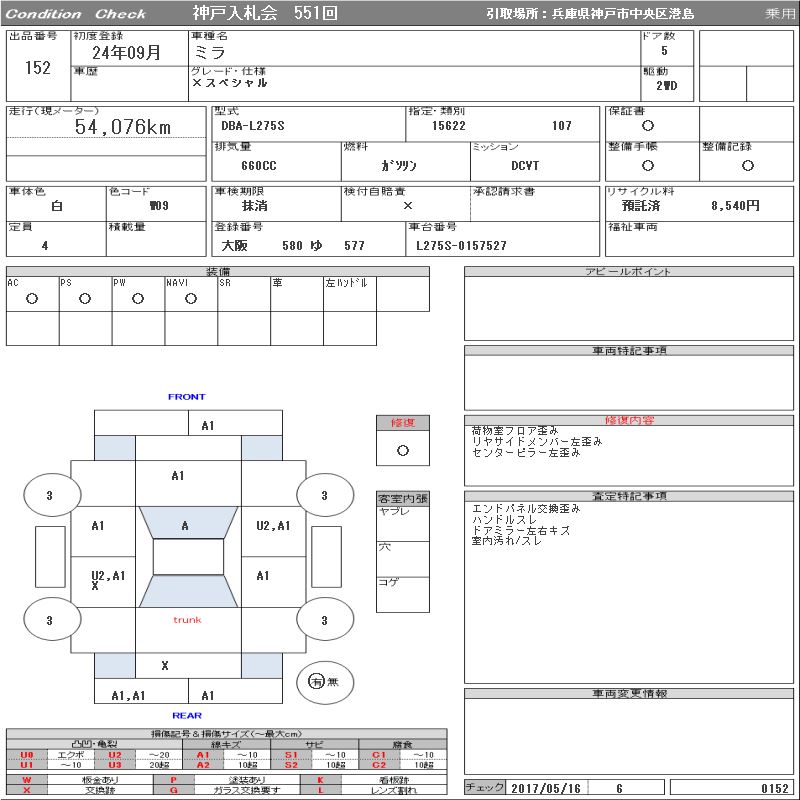This screenshot has width=800, height=800.
Task: Select the アピールポイント section header
Action: 629,272
